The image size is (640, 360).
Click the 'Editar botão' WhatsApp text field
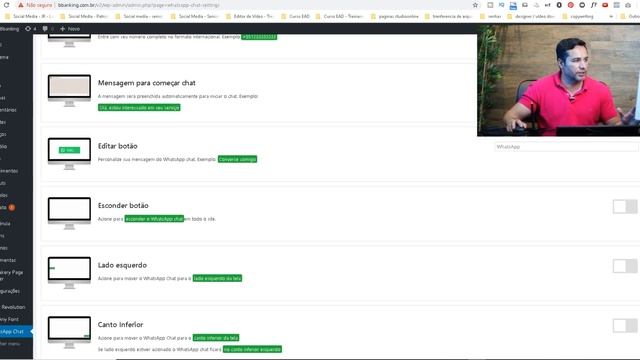[566, 147]
